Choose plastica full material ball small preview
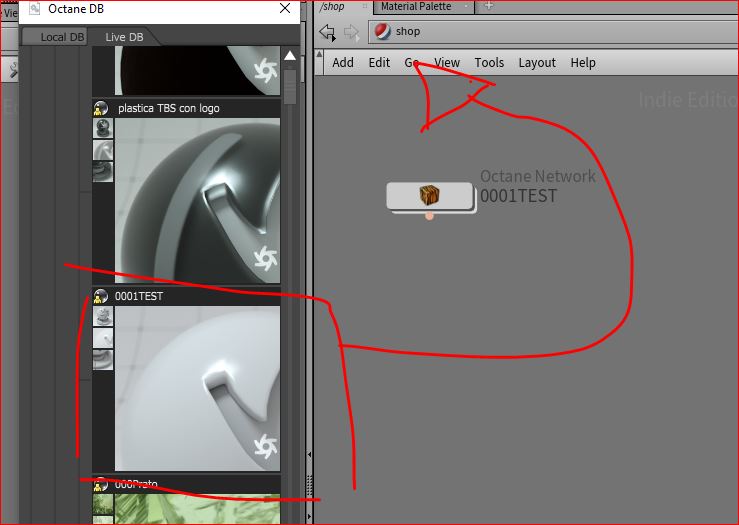739x525 pixels. click(103, 128)
